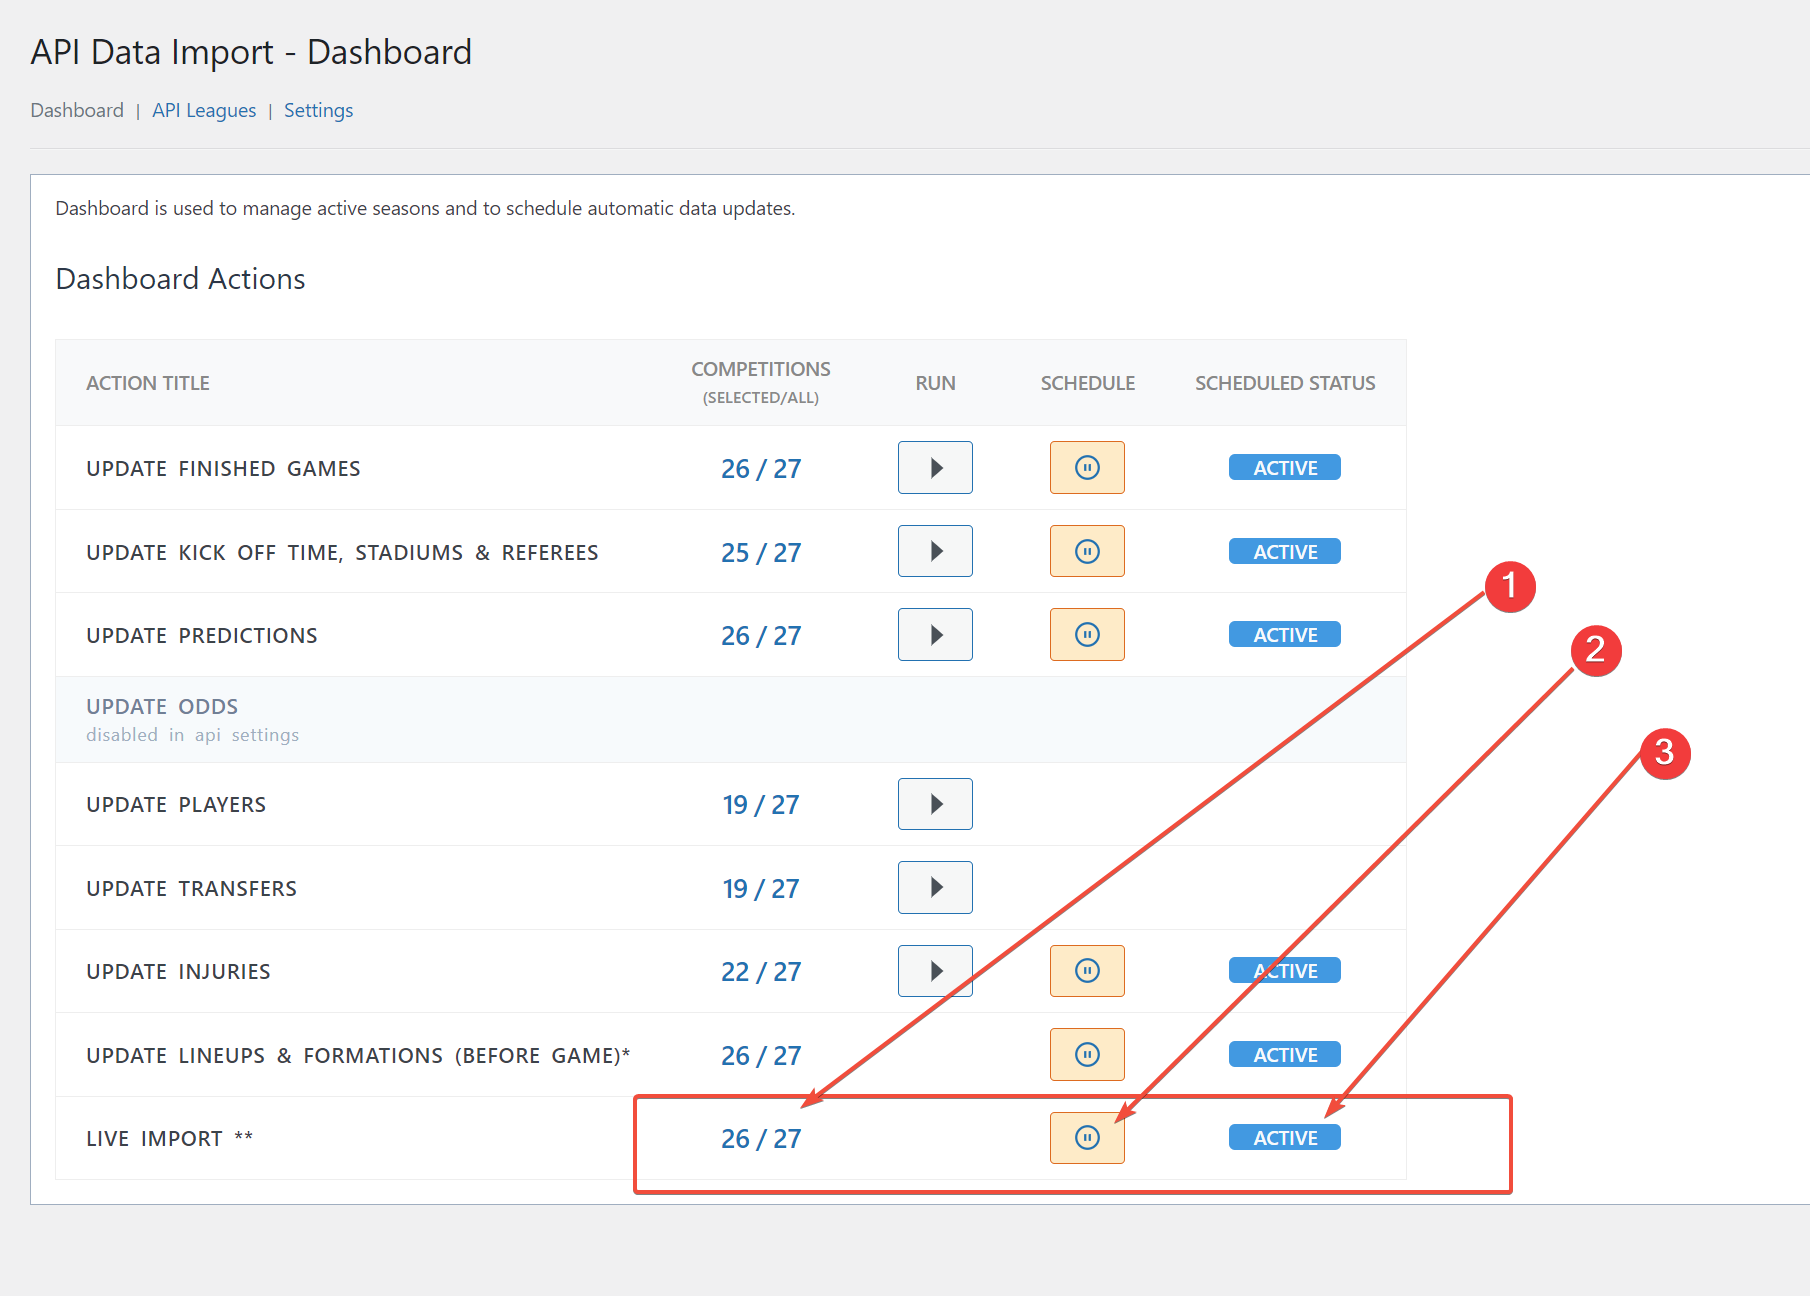The height and width of the screenshot is (1296, 1810).
Task: Click the Update Lineups schedule icon
Action: tap(1087, 1054)
